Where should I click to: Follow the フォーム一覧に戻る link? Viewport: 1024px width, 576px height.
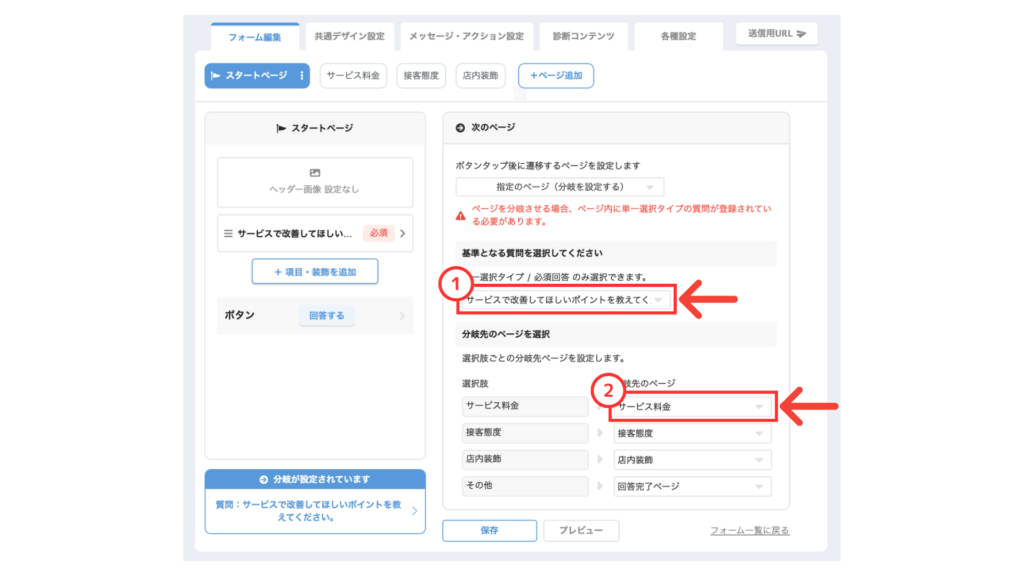click(x=749, y=531)
